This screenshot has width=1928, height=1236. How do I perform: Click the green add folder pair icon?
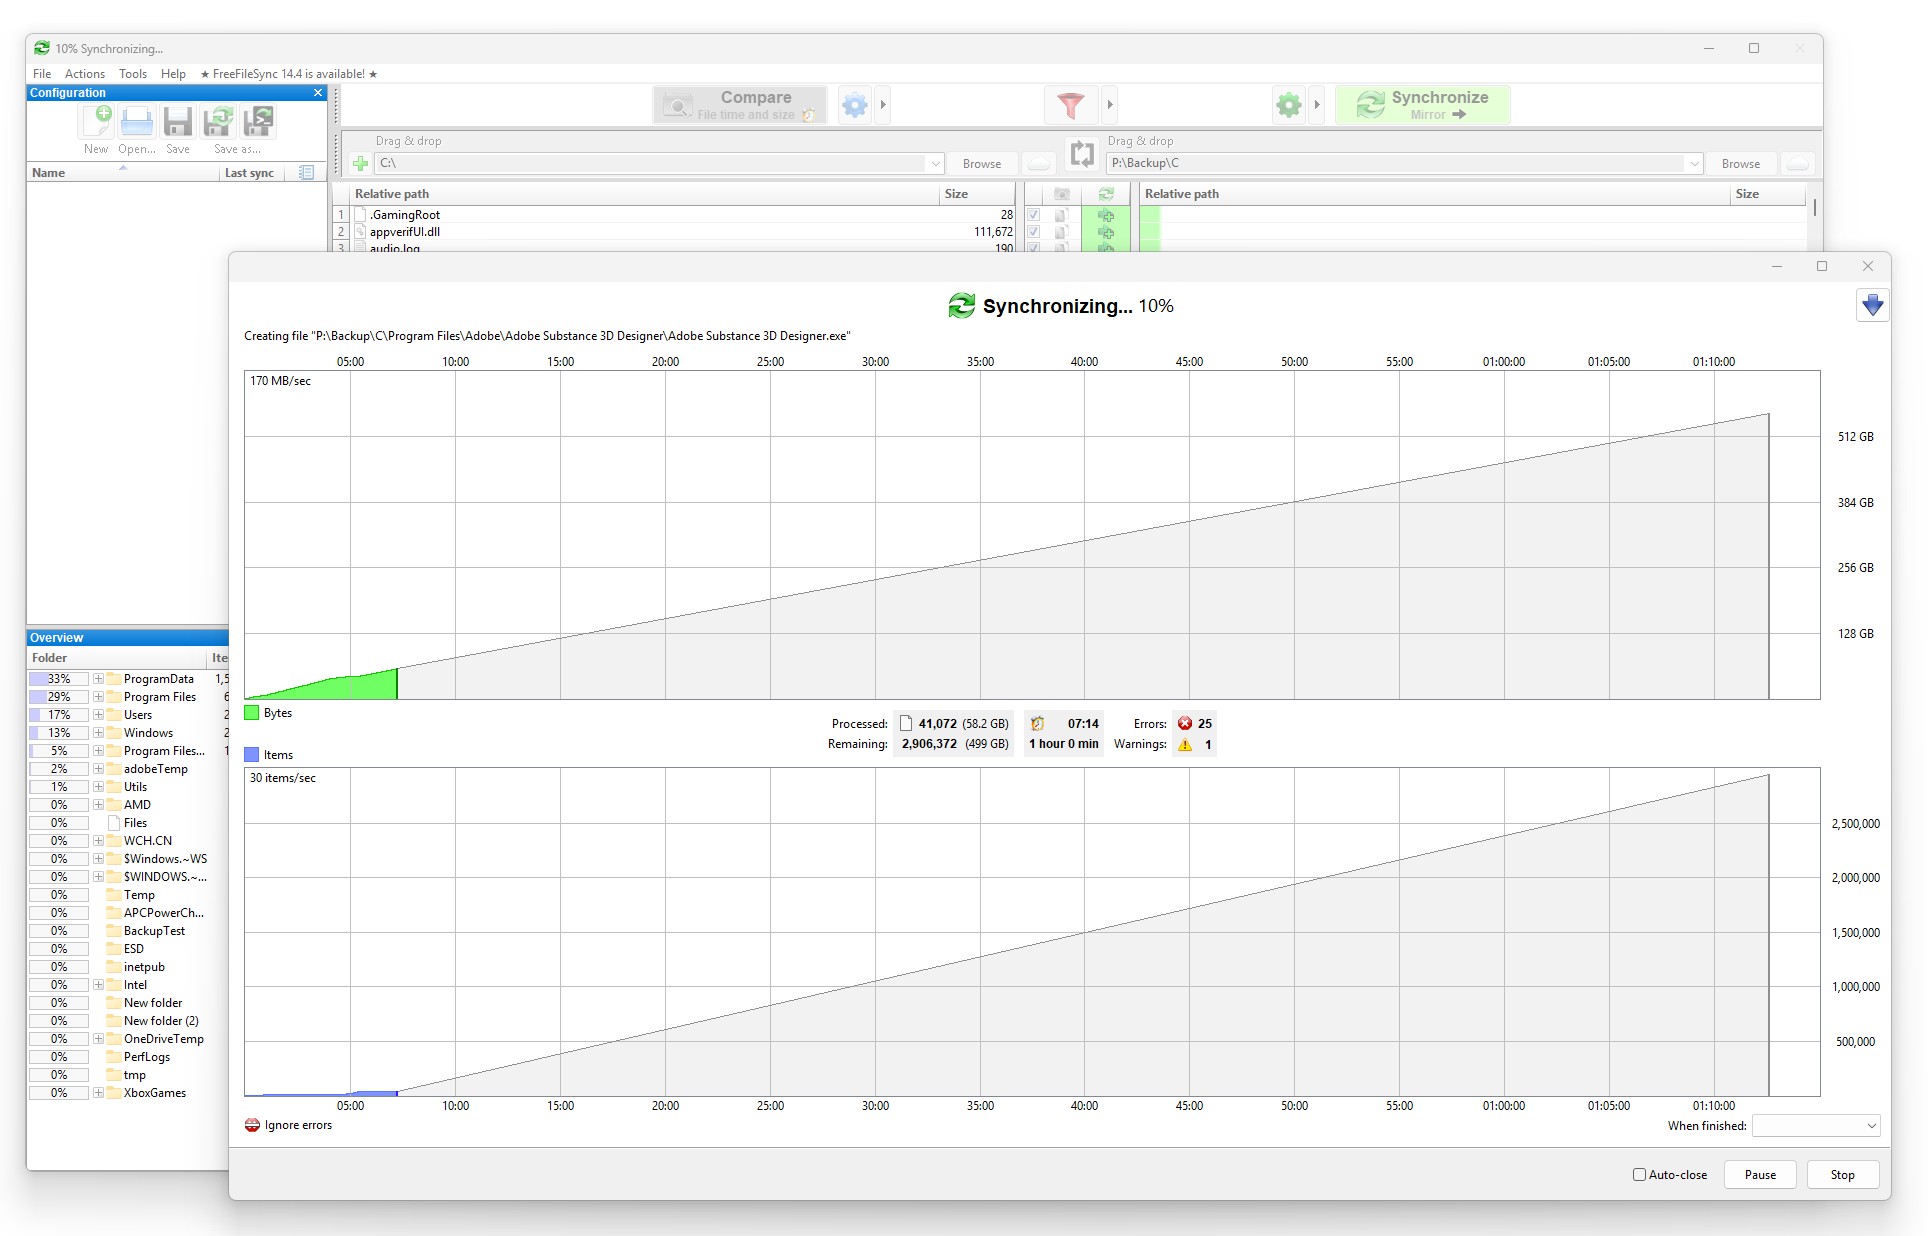click(360, 163)
